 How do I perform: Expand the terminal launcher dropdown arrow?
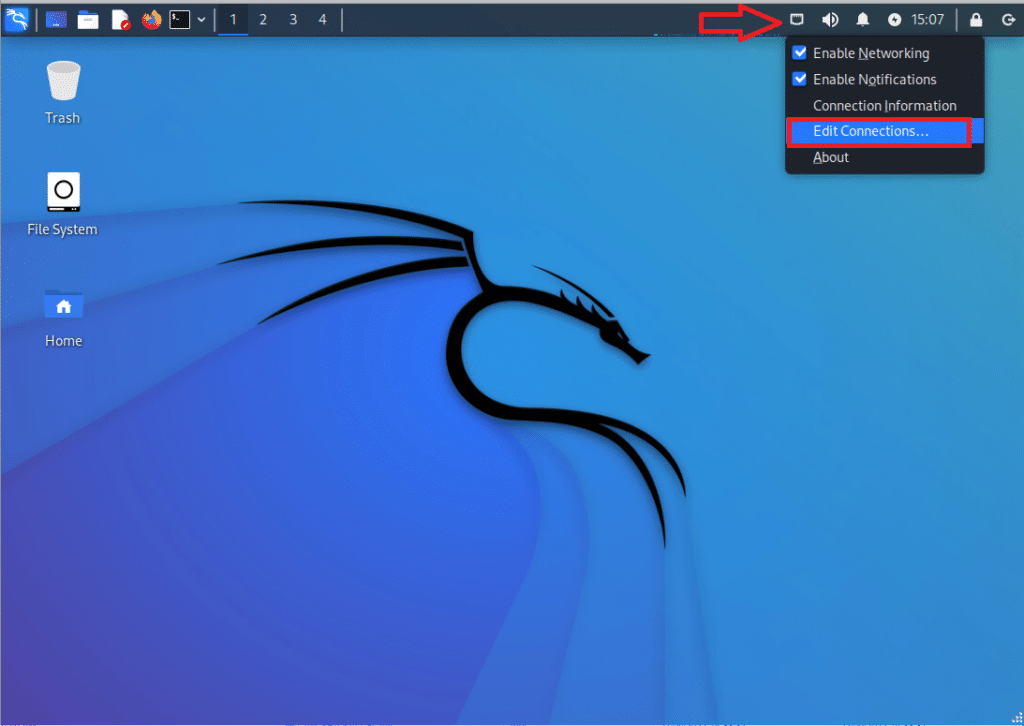click(201, 20)
